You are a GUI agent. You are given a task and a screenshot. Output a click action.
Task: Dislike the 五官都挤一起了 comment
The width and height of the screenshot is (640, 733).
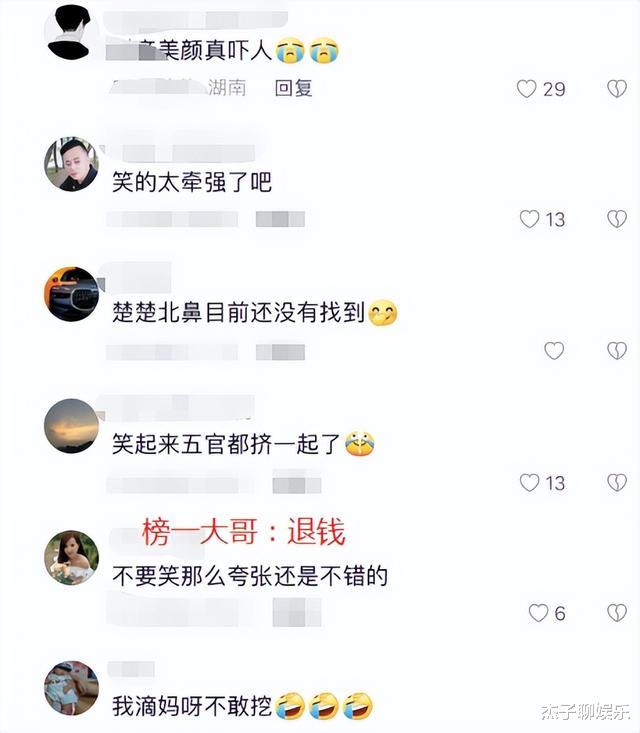click(x=617, y=482)
